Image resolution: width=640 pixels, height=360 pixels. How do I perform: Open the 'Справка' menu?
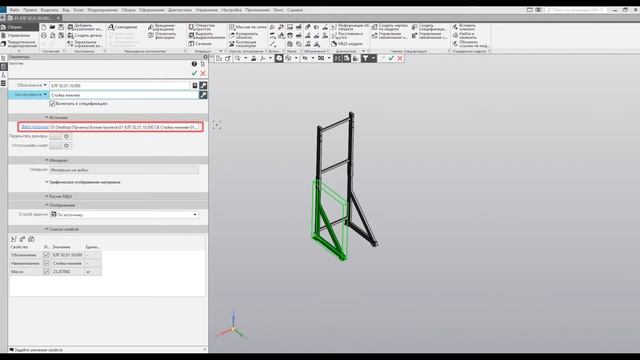tap(294, 10)
